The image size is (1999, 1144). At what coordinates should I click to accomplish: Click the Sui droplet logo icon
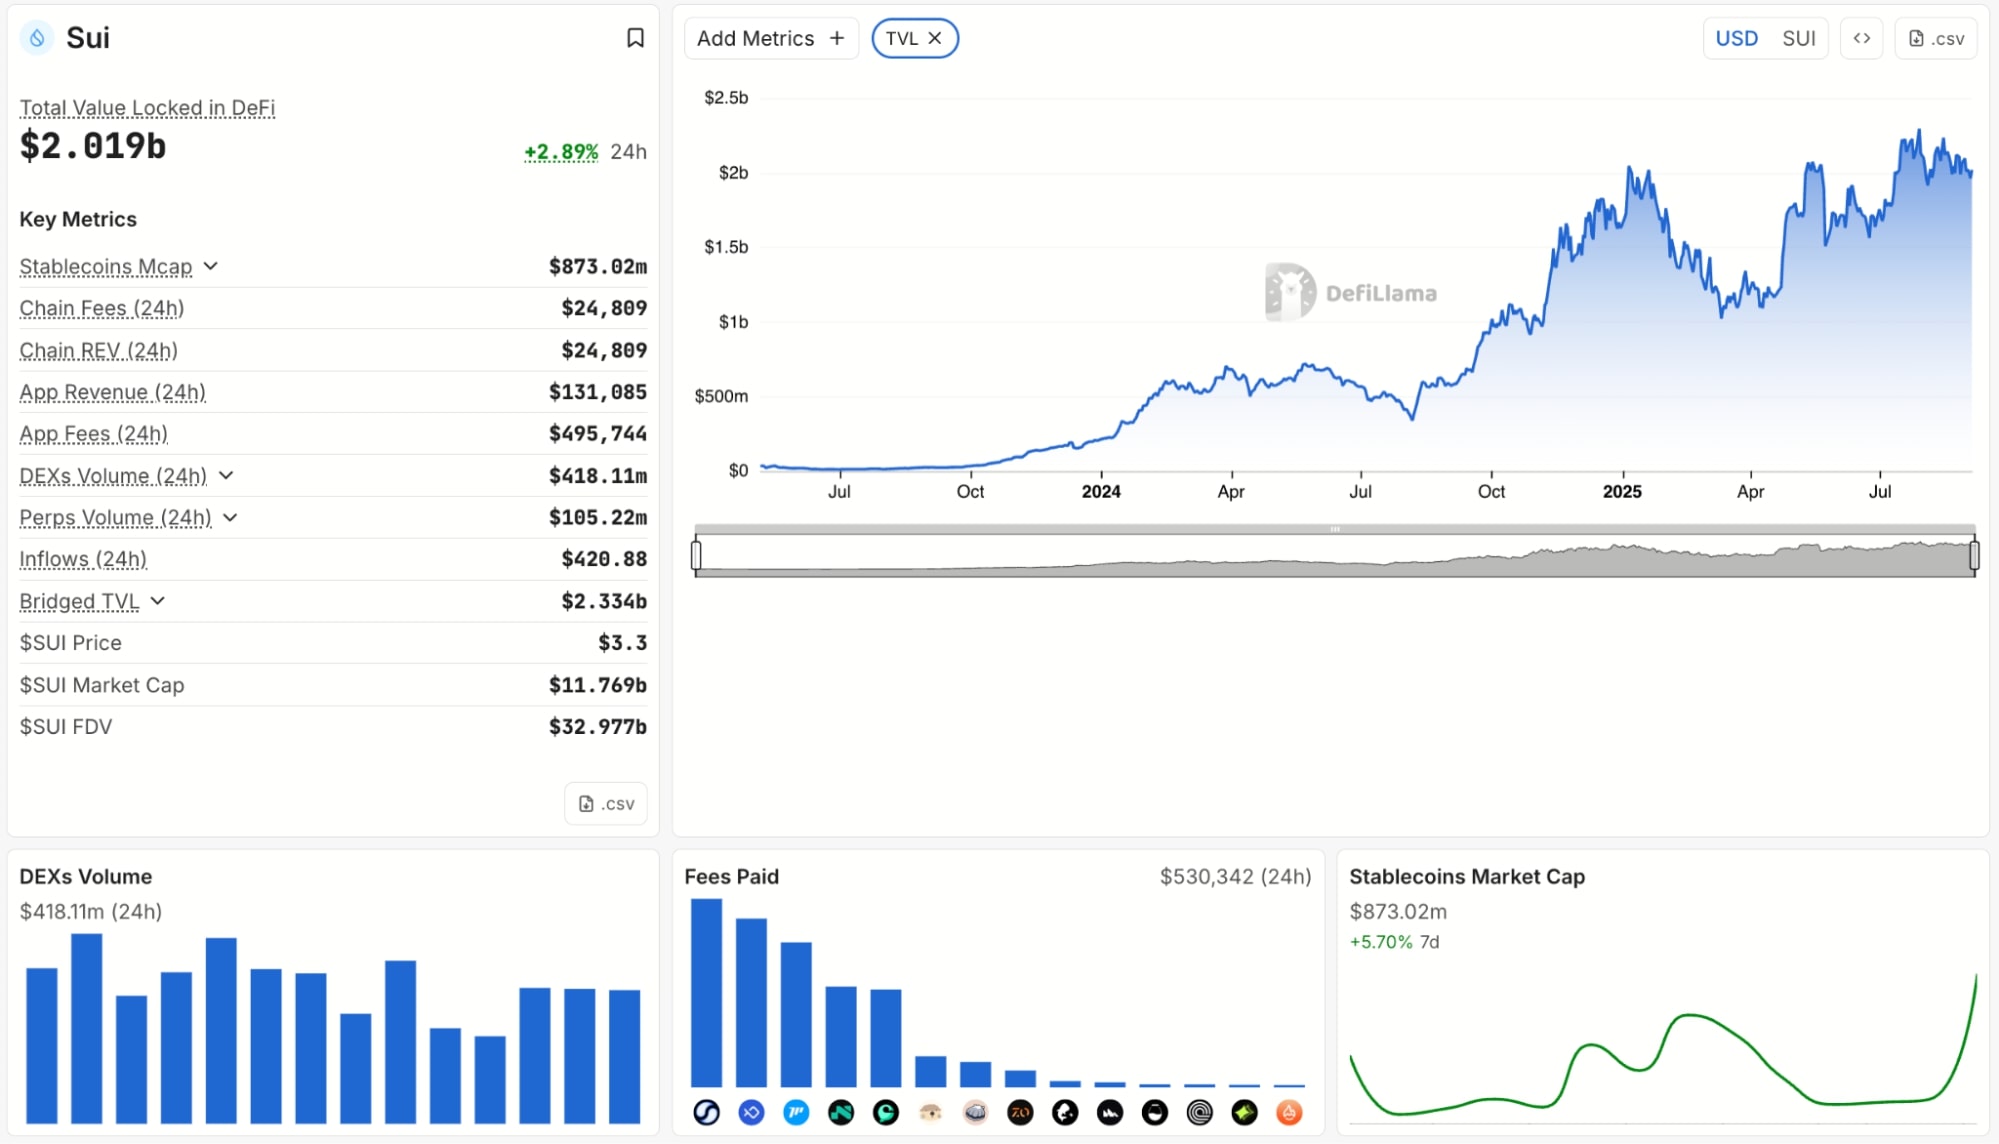coord(37,38)
